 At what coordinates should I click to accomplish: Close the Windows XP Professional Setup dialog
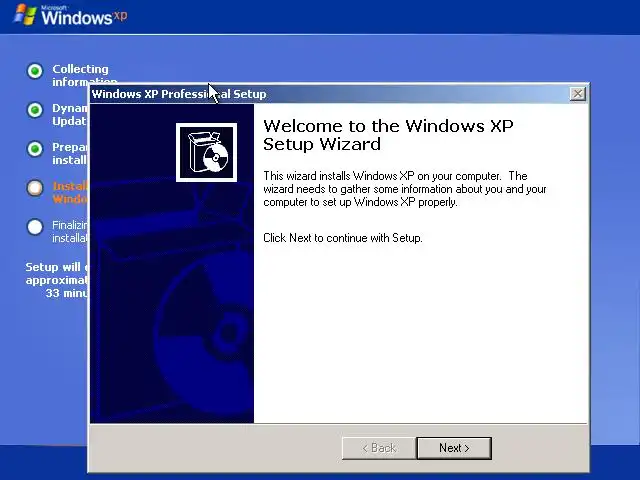point(577,94)
